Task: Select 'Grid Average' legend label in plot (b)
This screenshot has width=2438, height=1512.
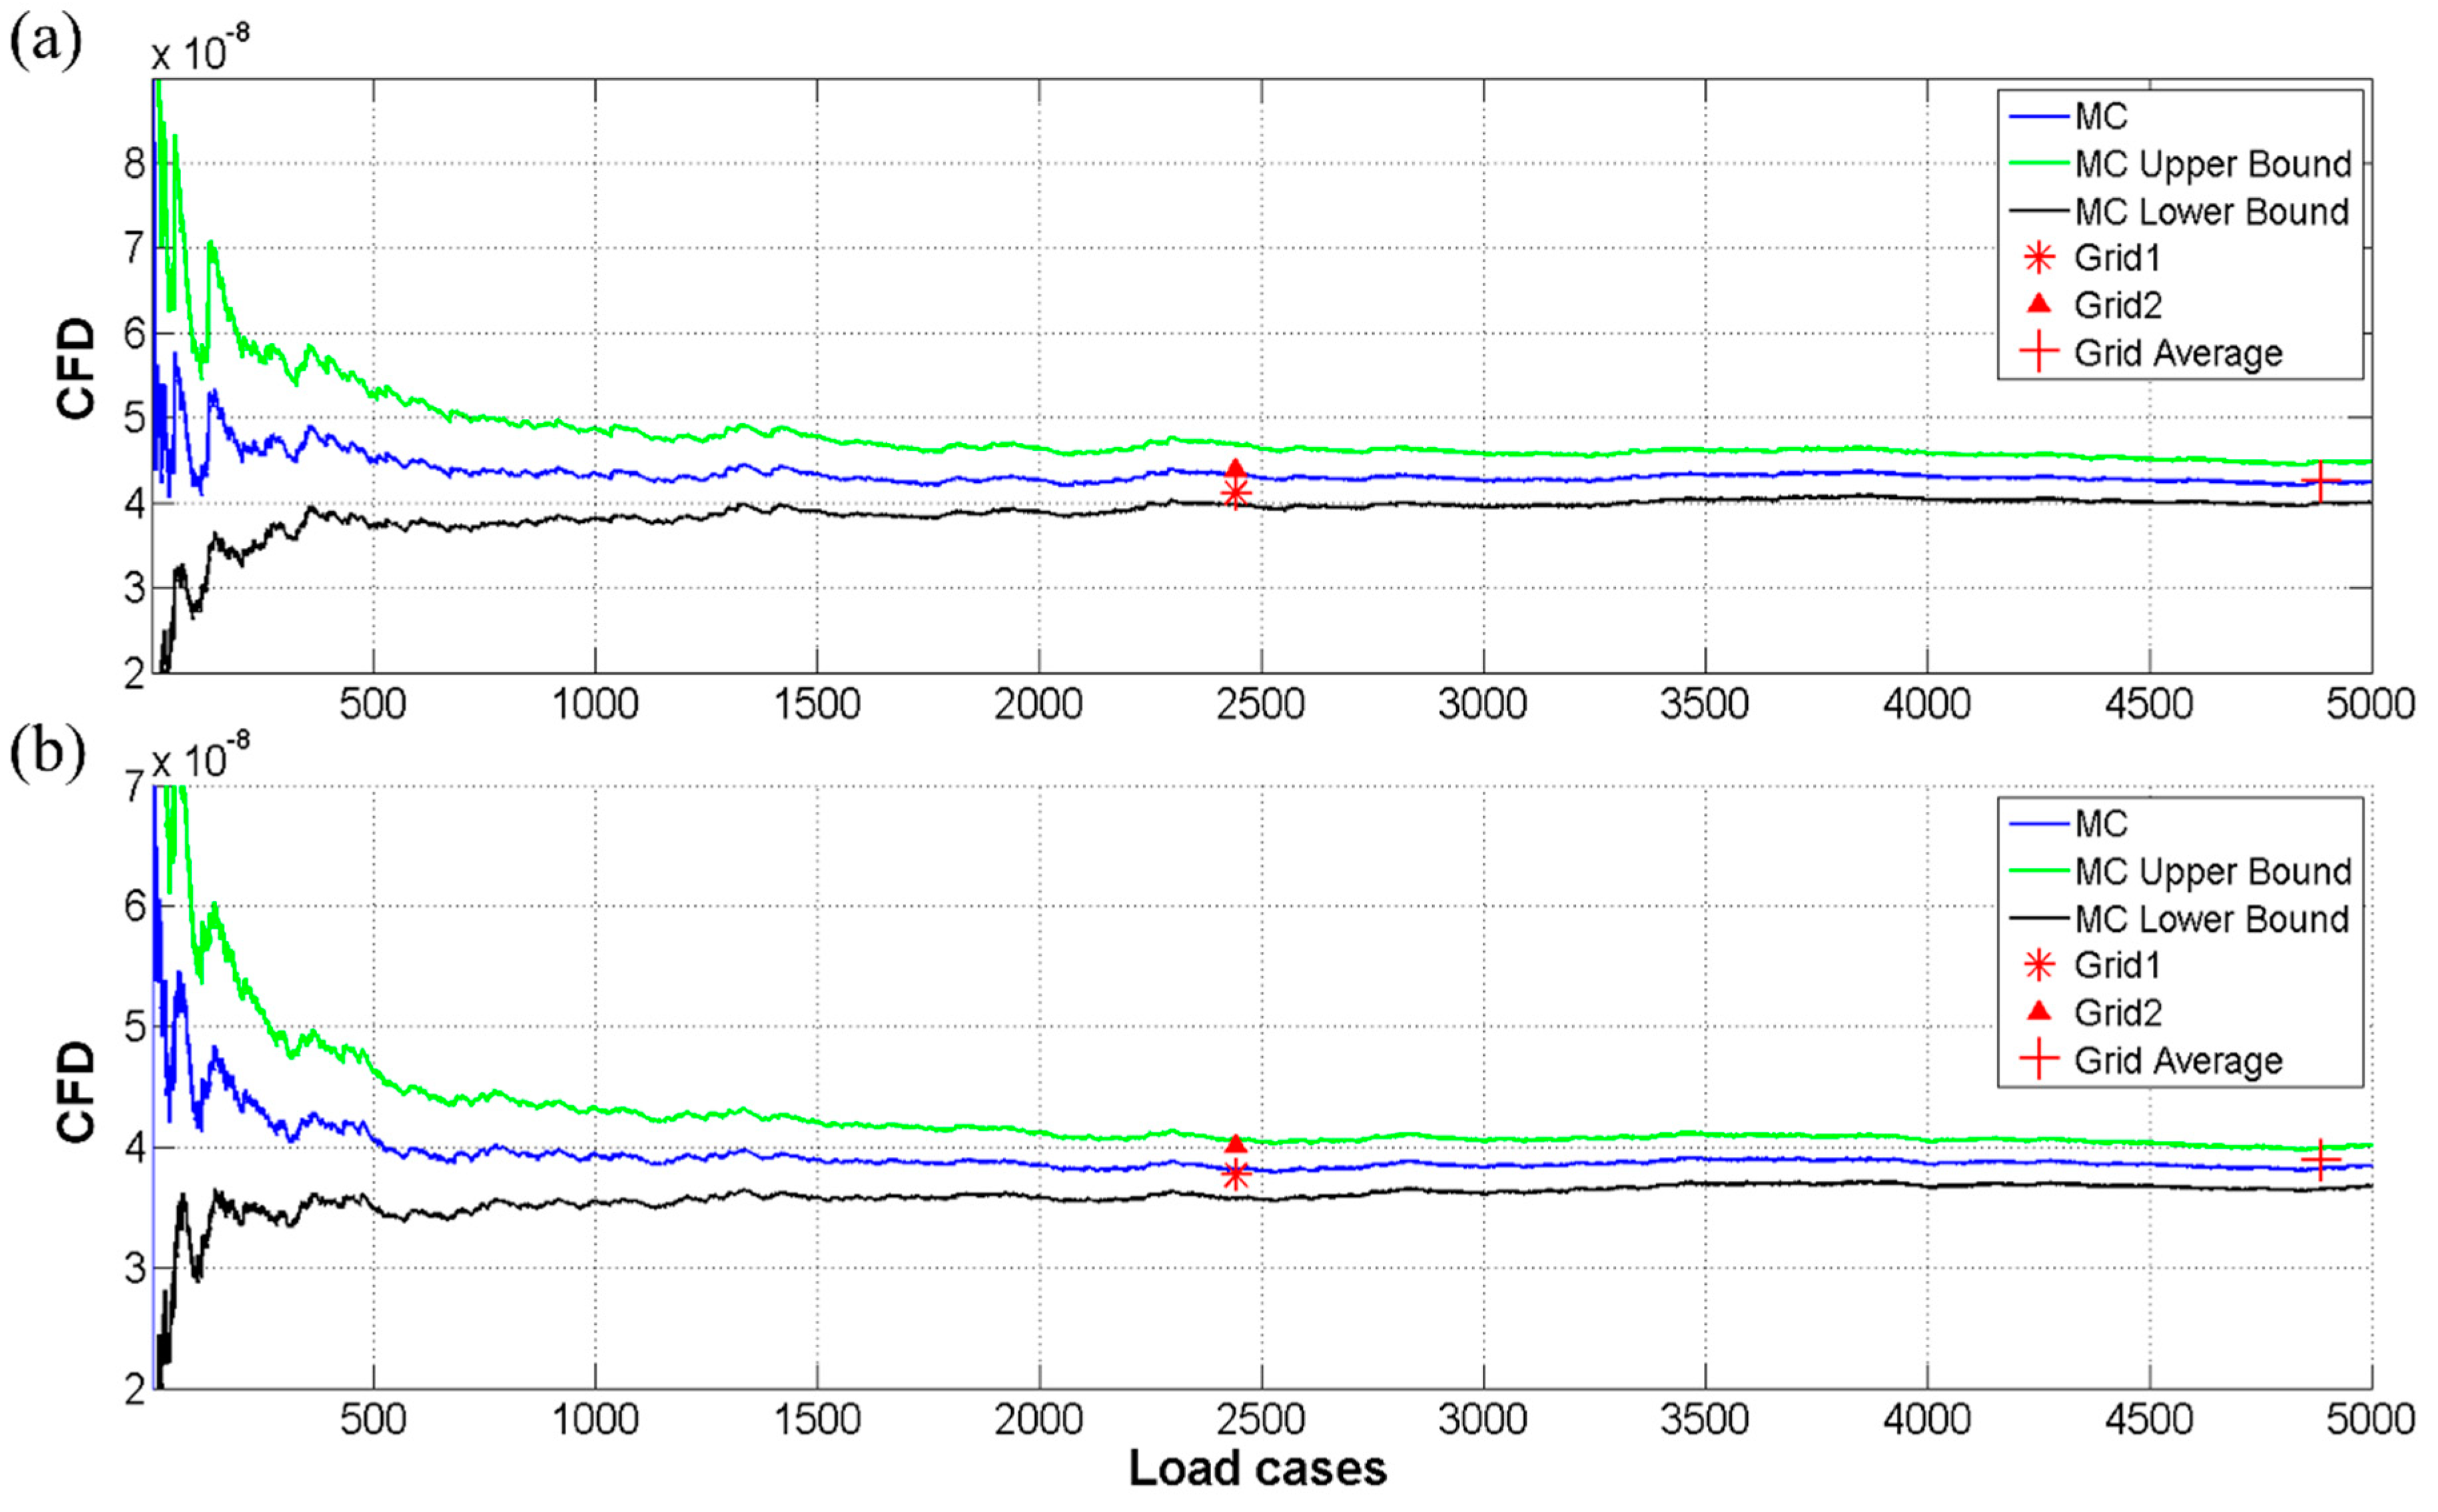Action: click(2178, 1060)
